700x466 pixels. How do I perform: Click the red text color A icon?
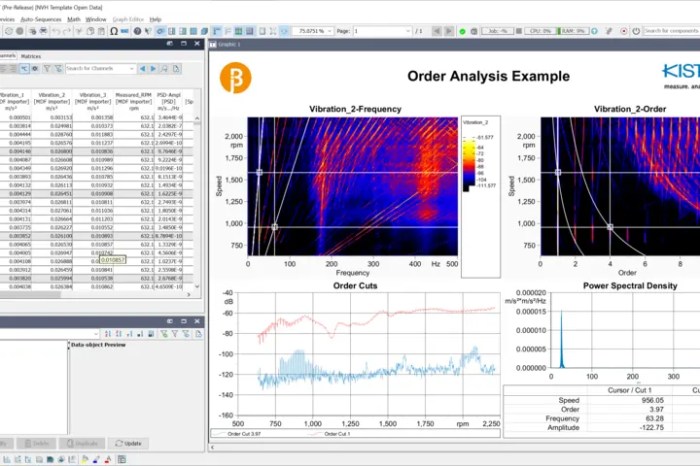[x=108, y=459]
